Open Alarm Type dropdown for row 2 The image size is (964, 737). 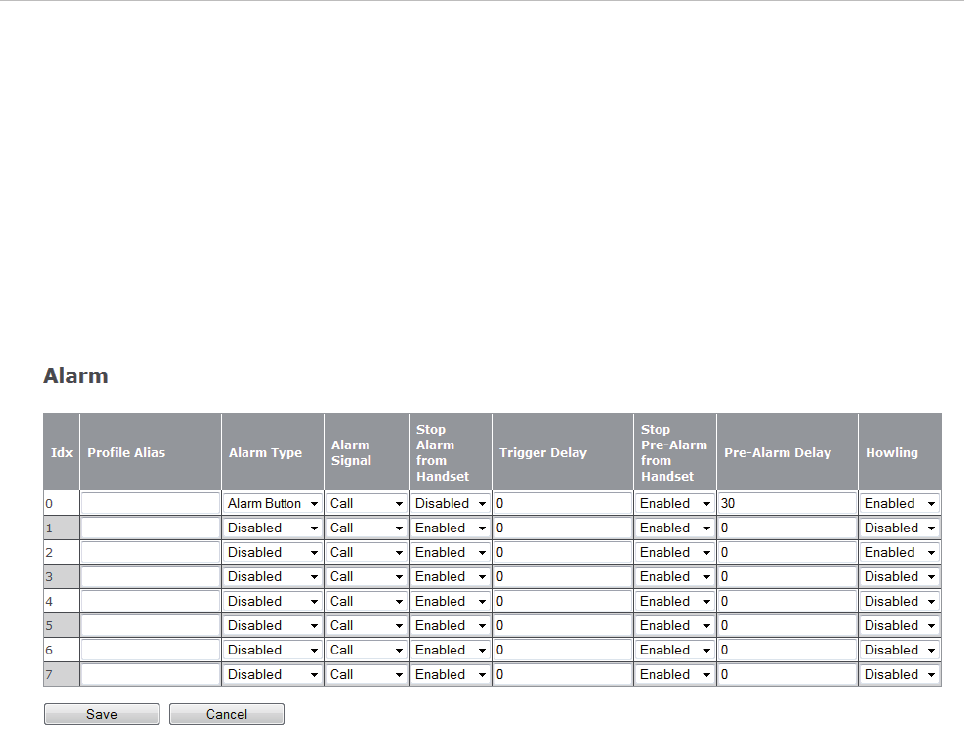pos(272,553)
